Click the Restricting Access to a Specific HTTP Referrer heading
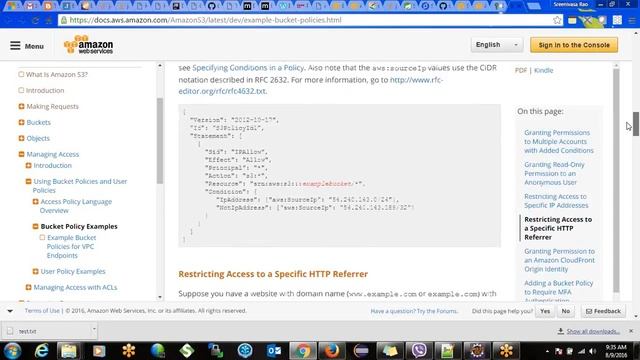640x360 pixels. tap(273, 274)
